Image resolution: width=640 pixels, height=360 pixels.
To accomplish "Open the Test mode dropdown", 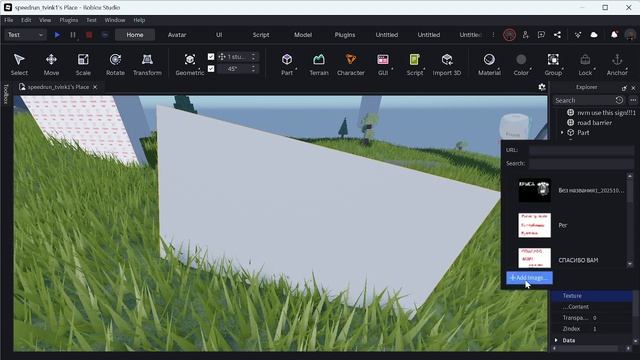I will [25, 35].
